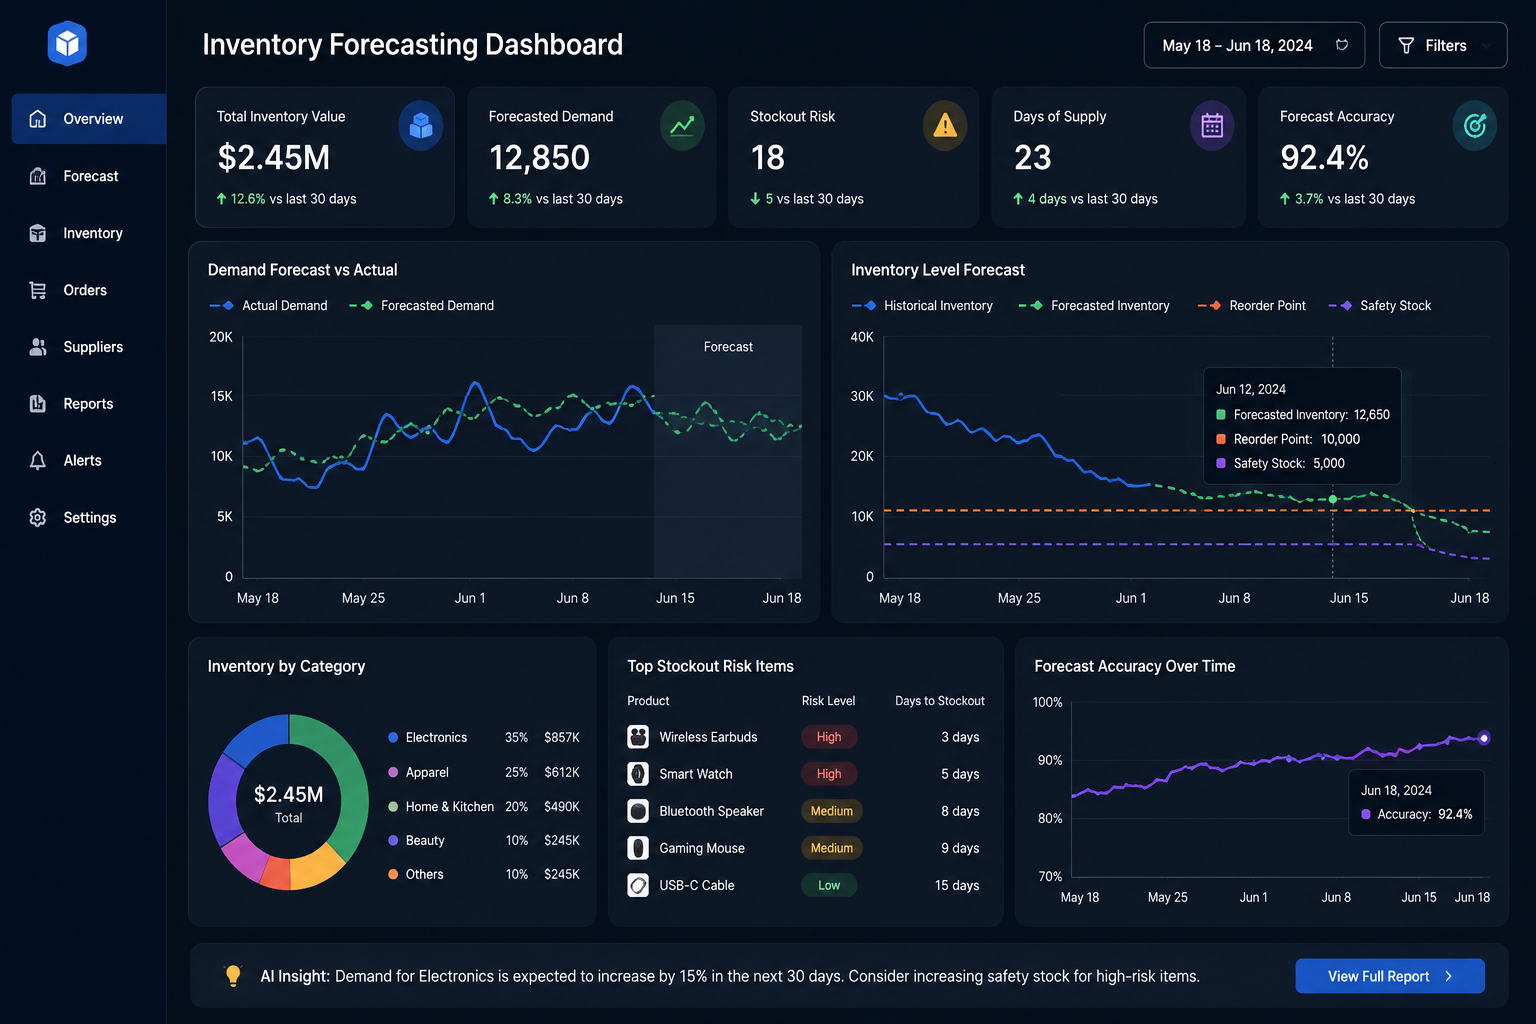The image size is (1536, 1024).
Task: Click the Forecasted Demand trend line icon
Action: click(682, 126)
